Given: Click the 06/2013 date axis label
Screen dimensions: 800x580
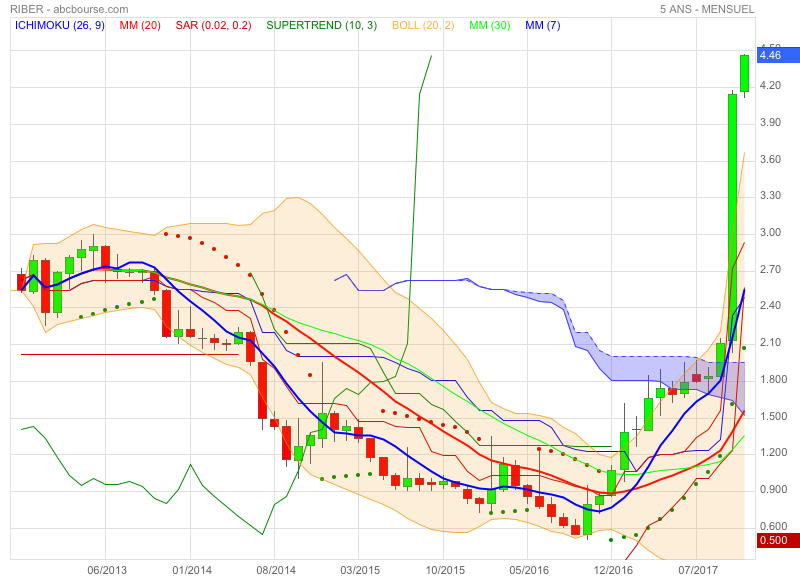Looking at the screenshot, I should pyautogui.click(x=107, y=570).
